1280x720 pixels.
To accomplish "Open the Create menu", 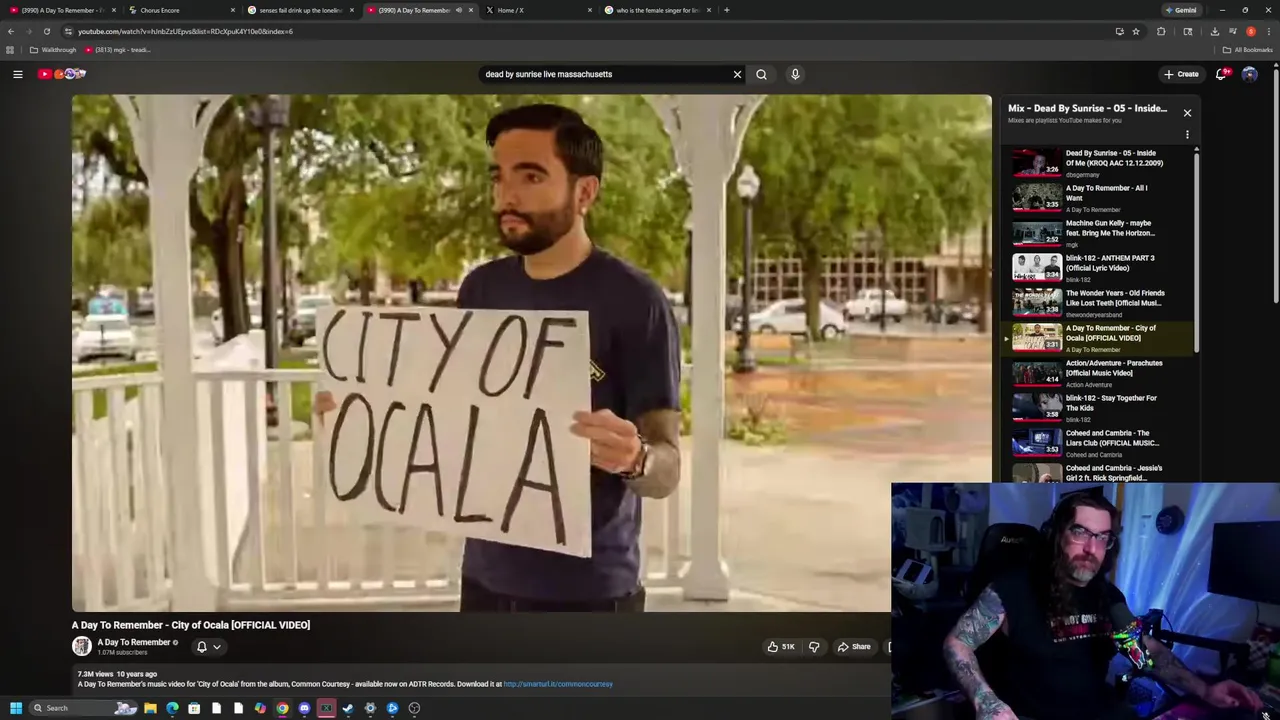I will click(1181, 74).
